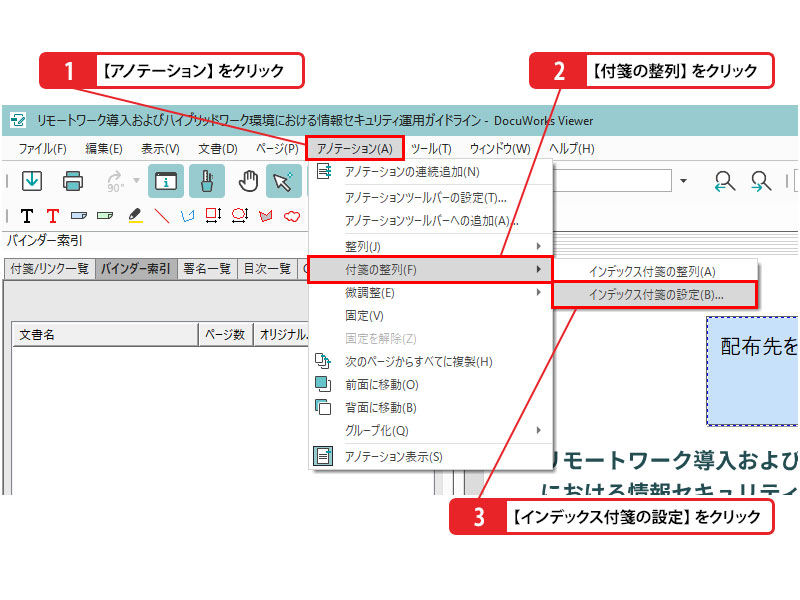800x600 pixels.
Task: Choose アノテーションツールバーの設定(T)... item
Action: [x=431, y=197]
